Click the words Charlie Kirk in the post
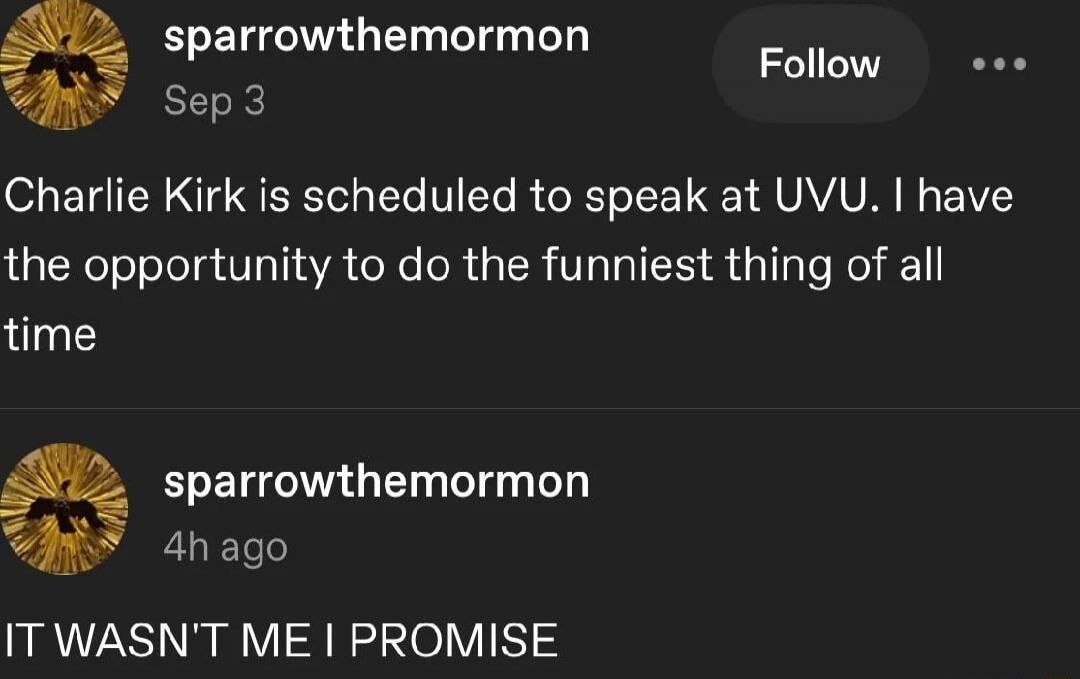The height and width of the screenshot is (679, 1080). 125,196
